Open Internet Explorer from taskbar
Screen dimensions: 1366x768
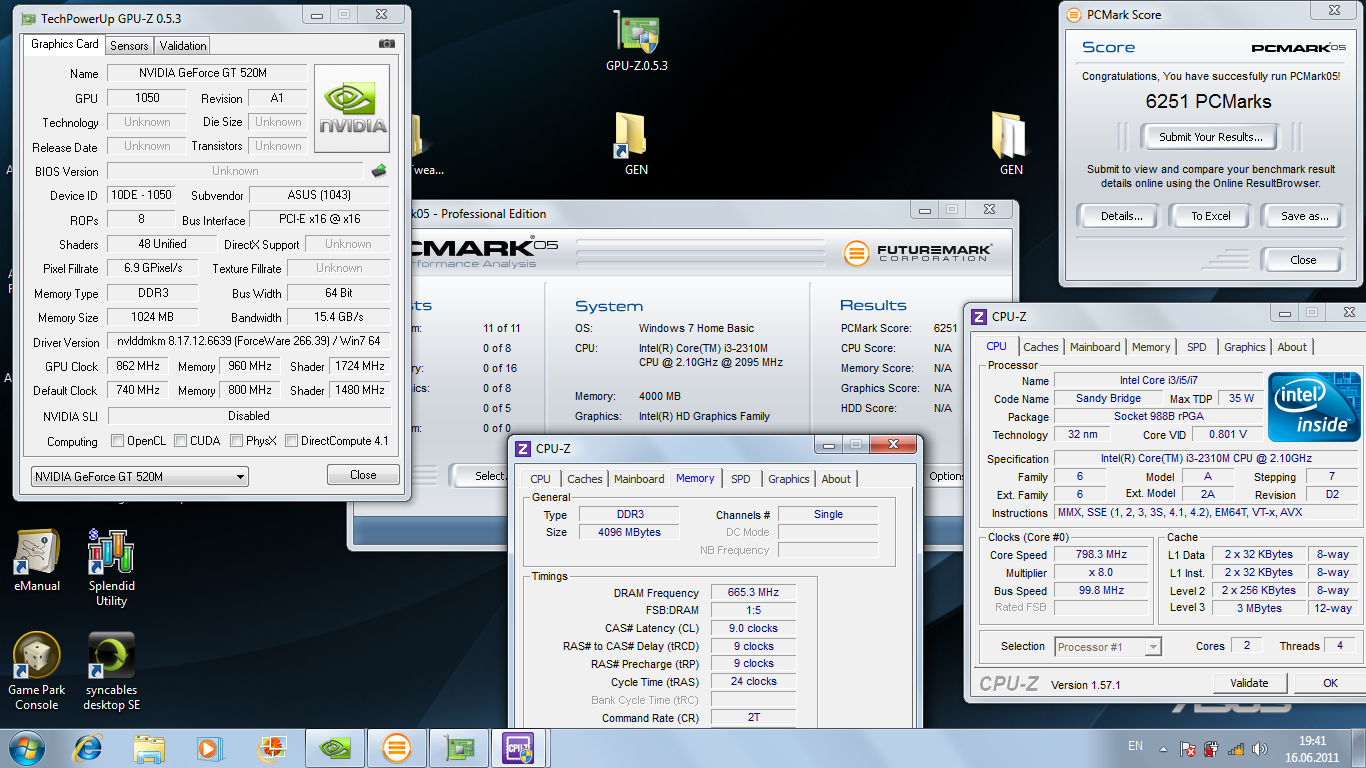click(x=89, y=748)
